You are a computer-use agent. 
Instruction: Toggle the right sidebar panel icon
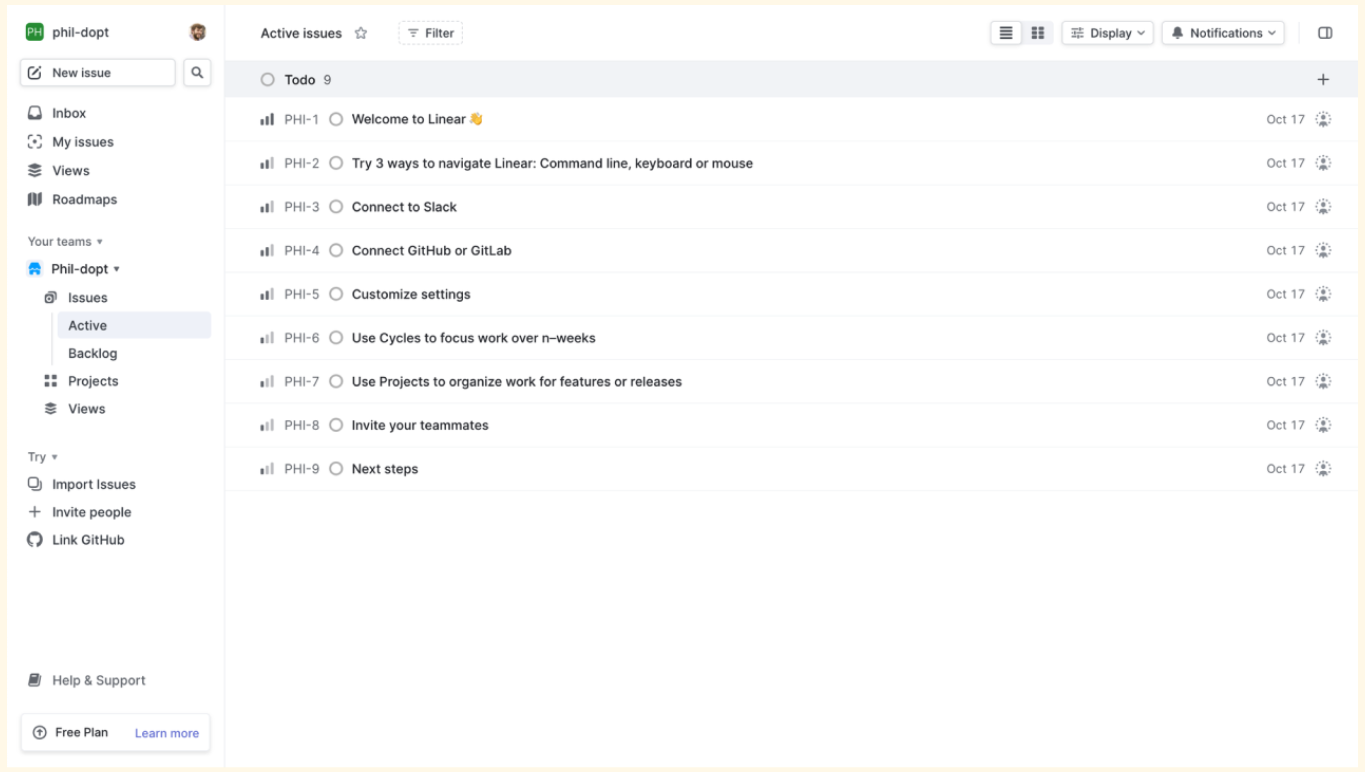click(x=1325, y=33)
